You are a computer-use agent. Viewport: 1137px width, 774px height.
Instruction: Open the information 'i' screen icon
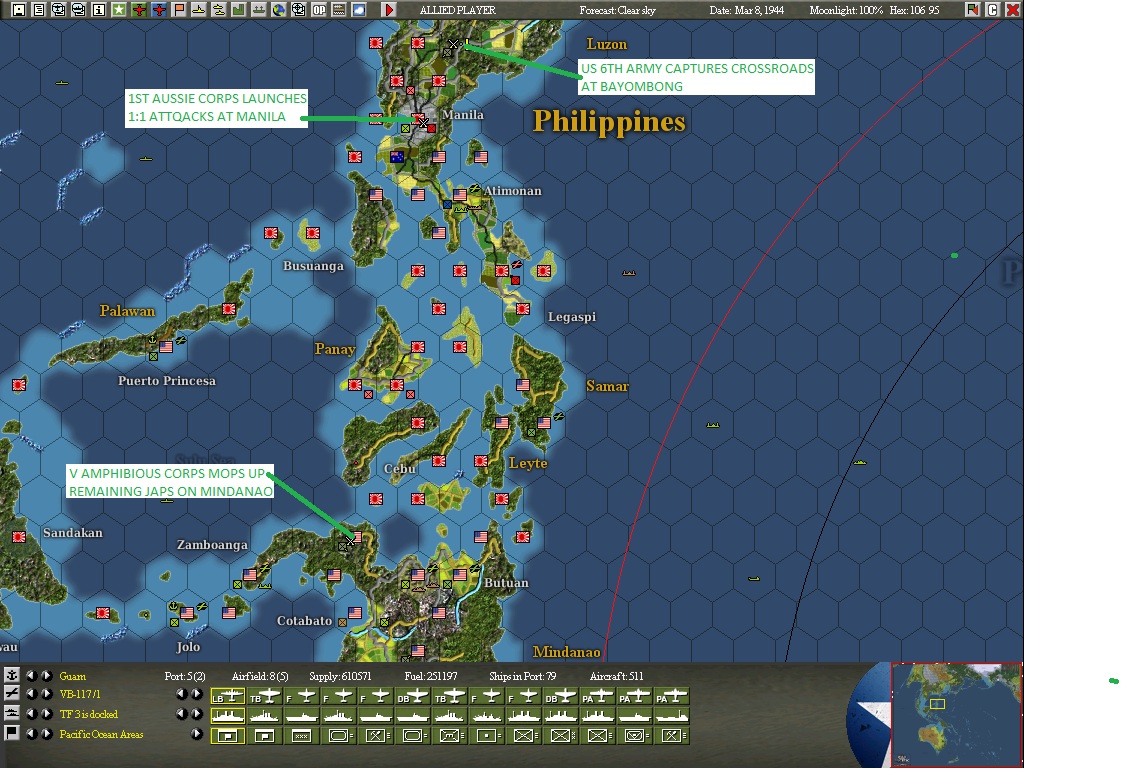click(x=99, y=10)
